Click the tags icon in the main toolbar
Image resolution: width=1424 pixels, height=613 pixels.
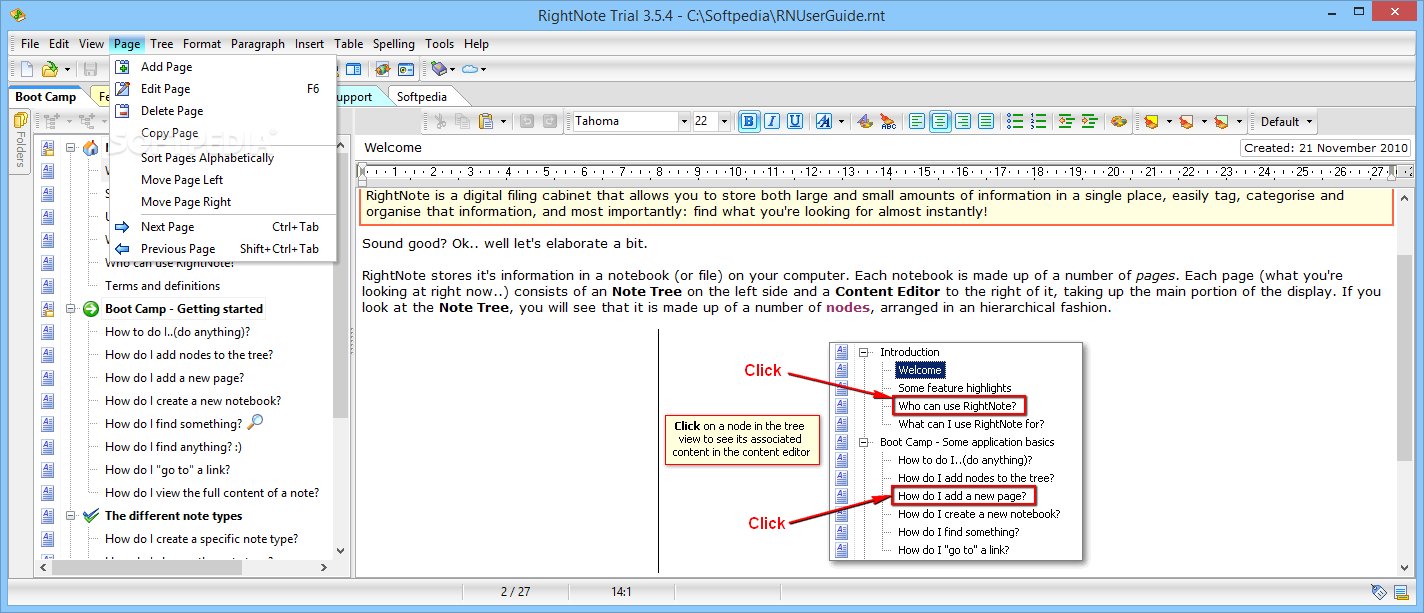tap(438, 69)
